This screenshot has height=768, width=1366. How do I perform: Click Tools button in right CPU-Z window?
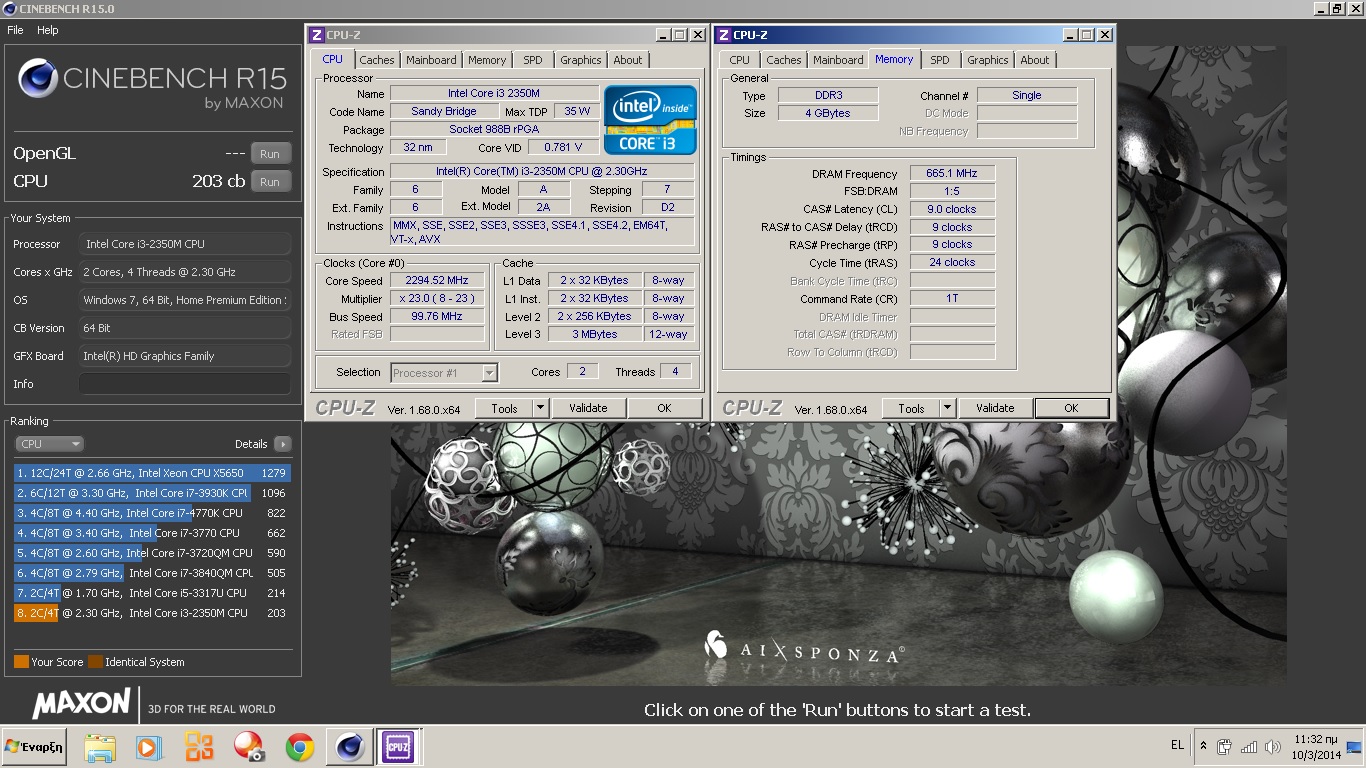911,408
